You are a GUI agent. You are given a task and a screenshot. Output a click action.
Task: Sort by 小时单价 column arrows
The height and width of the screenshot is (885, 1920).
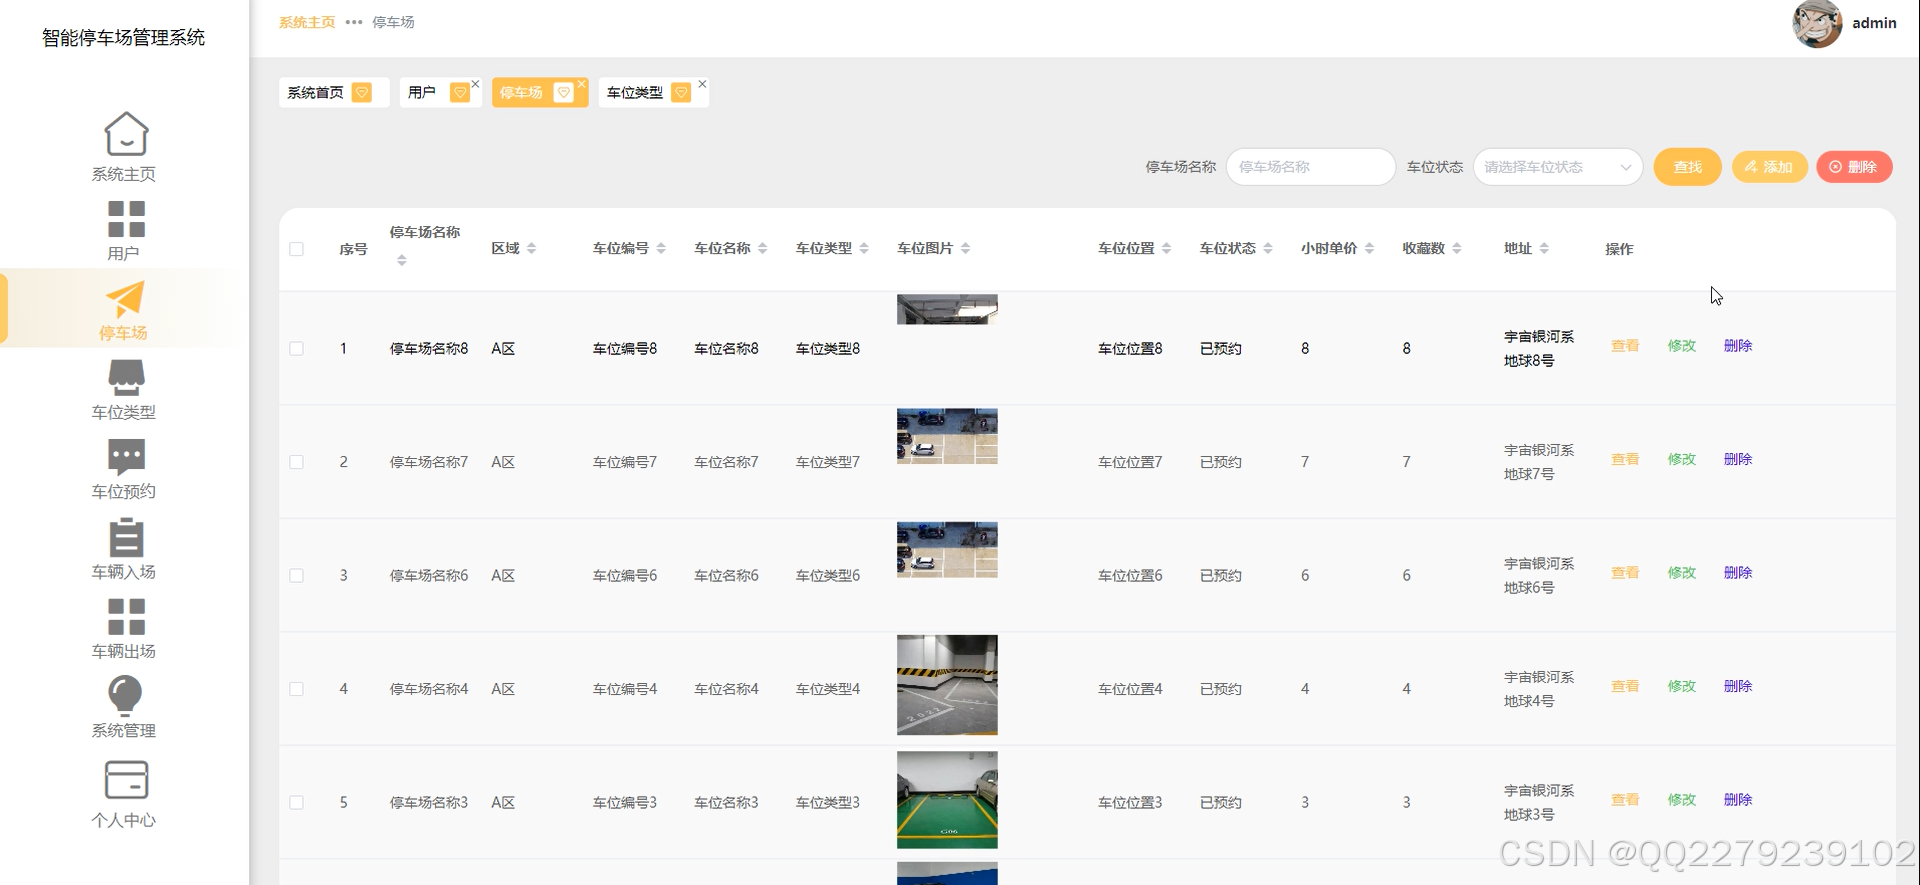[x=1369, y=248]
